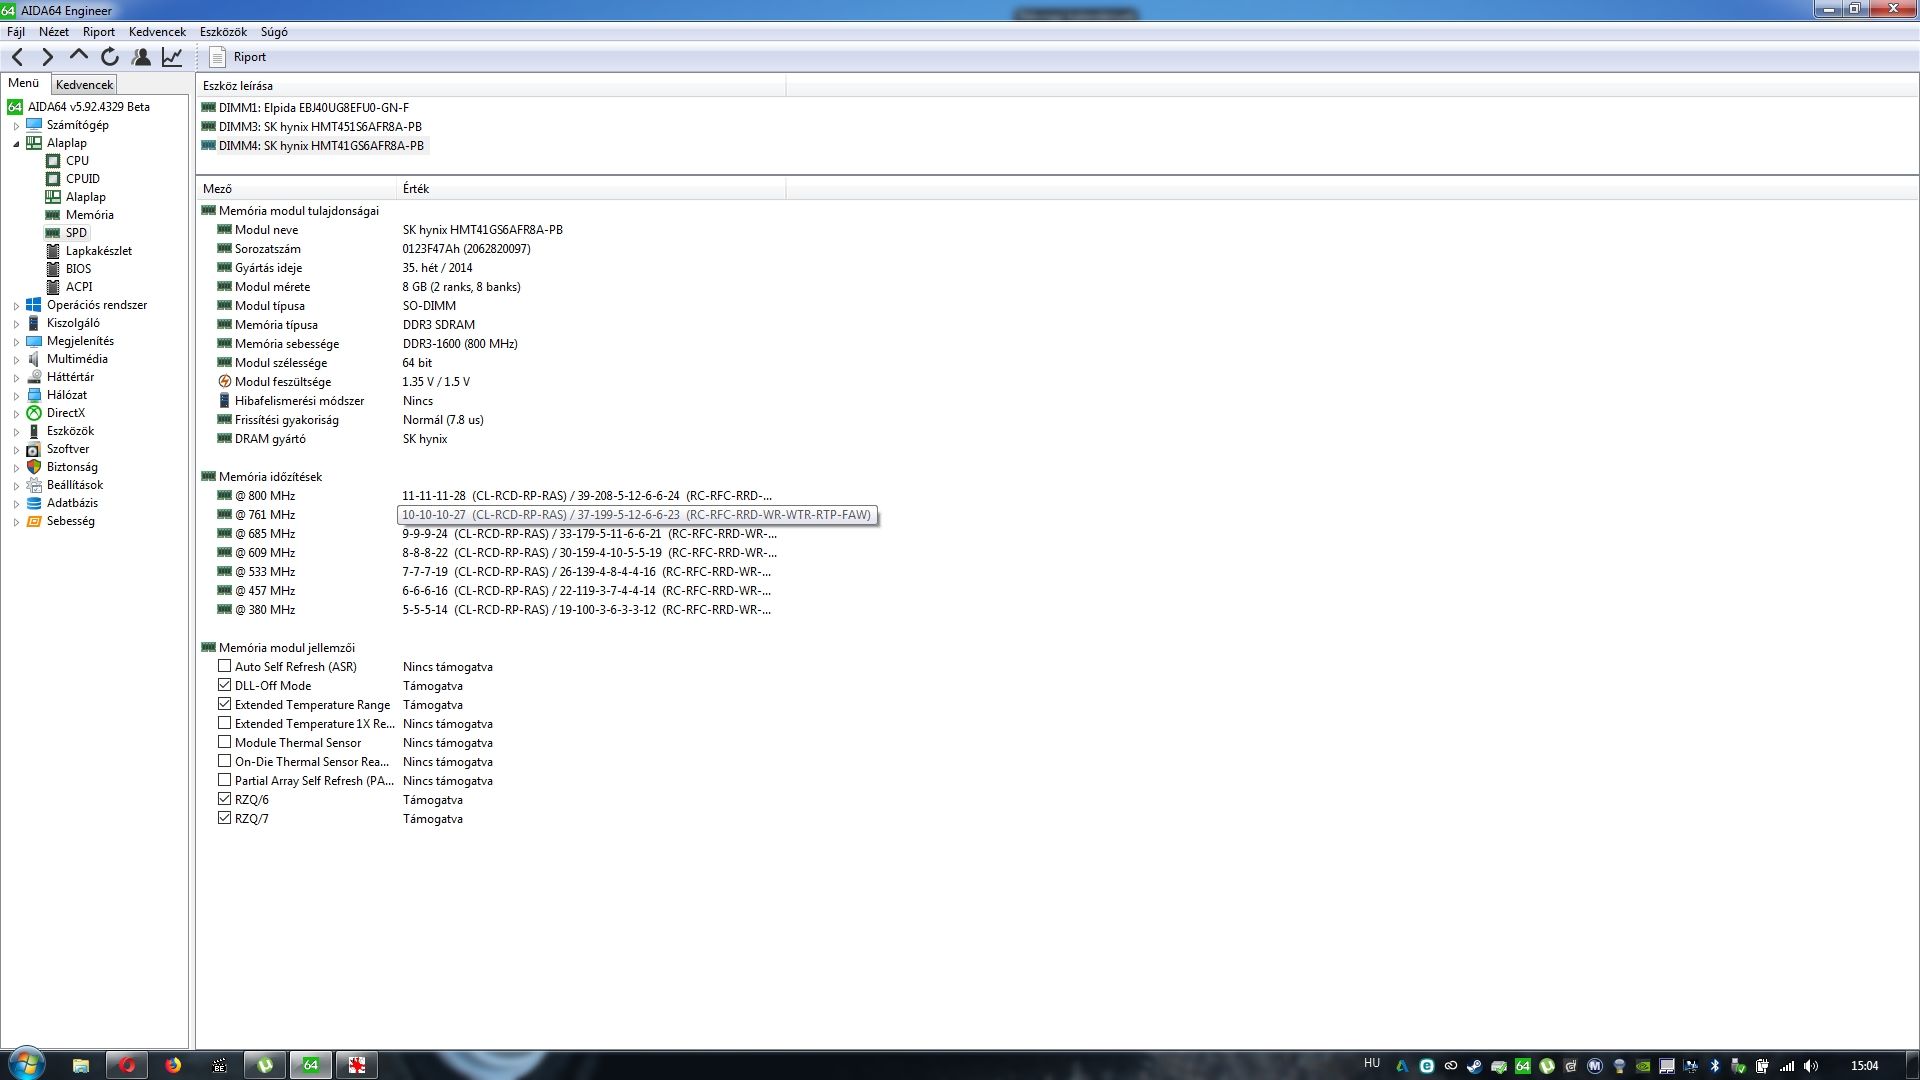Expand the Megjelenítés tree node

click(16, 342)
